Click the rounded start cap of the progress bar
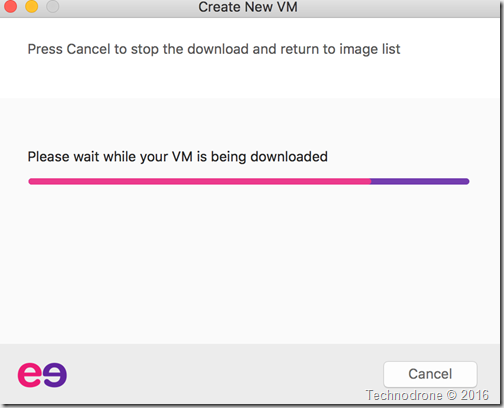Image resolution: width=504 pixels, height=408 pixels. point(31,181)
